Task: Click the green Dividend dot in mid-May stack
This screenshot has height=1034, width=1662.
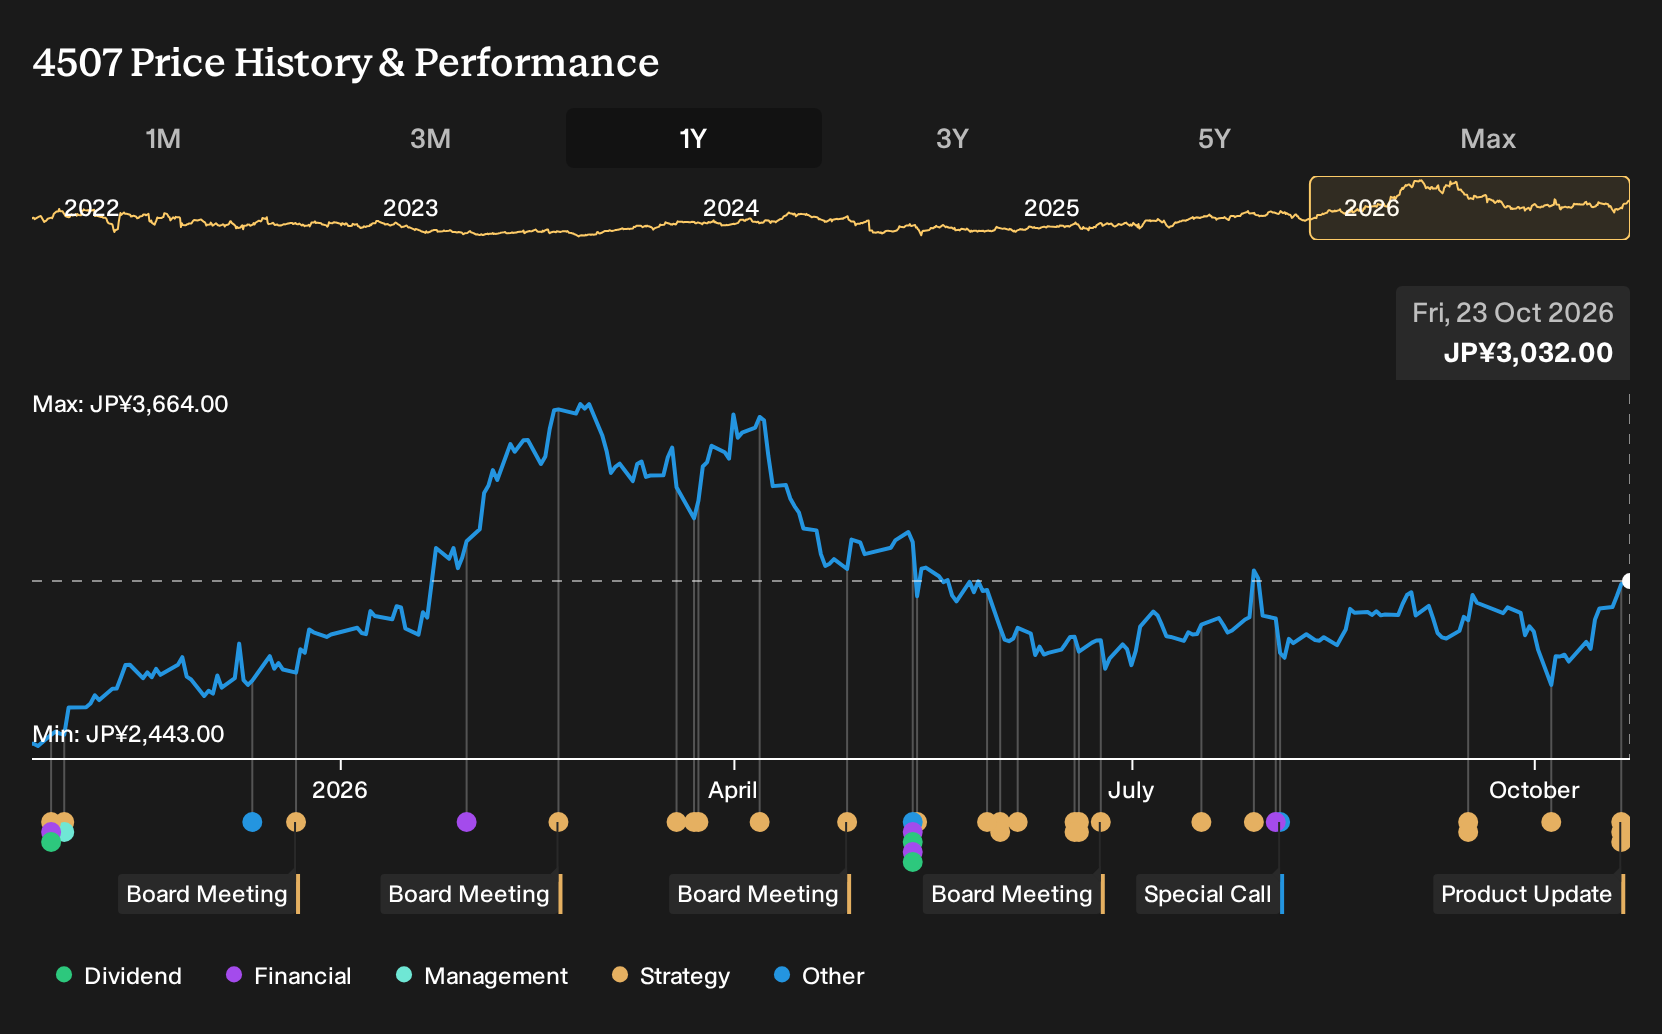Action: point(912,861)
